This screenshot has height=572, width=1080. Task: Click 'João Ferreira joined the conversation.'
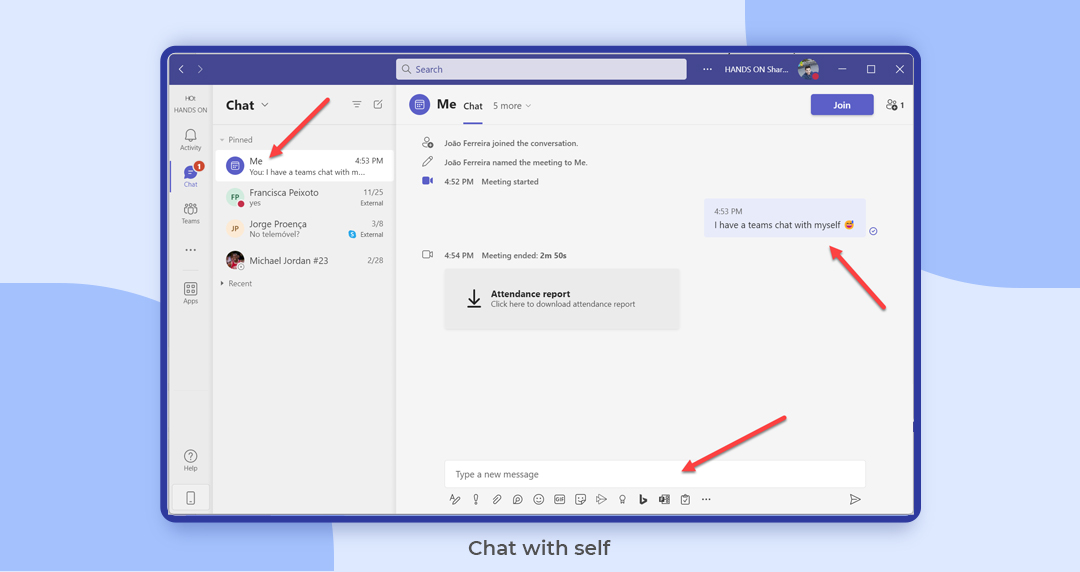[511, 143]
